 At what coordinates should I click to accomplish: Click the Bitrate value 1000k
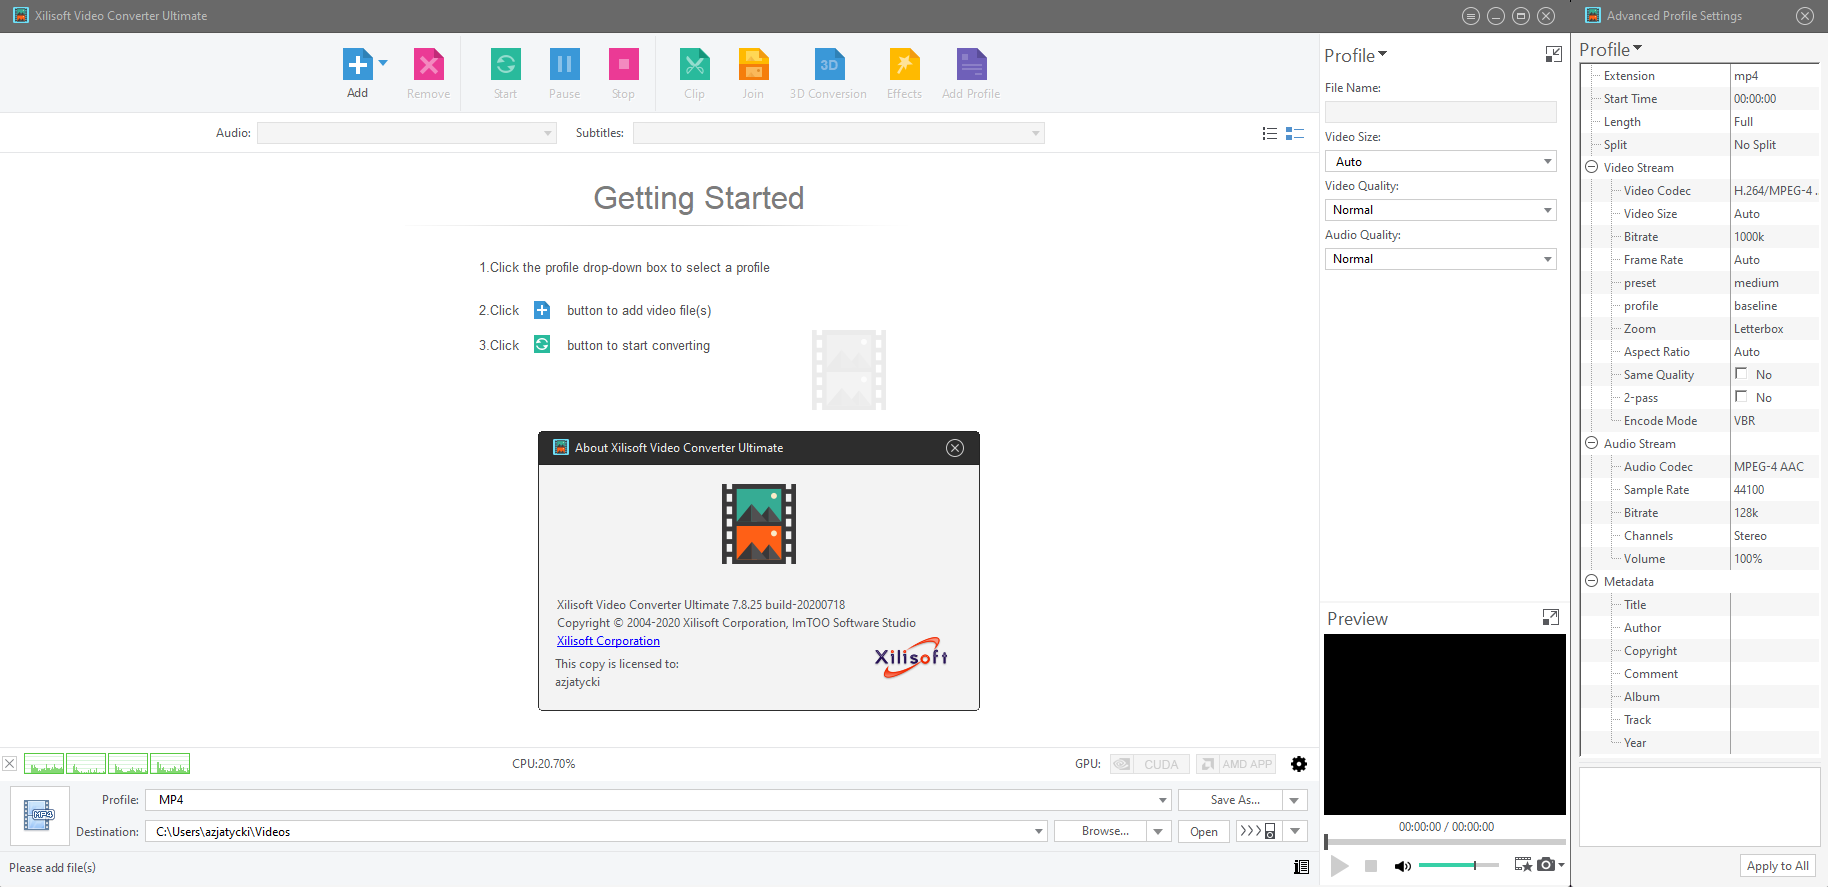click(1749, 237)
